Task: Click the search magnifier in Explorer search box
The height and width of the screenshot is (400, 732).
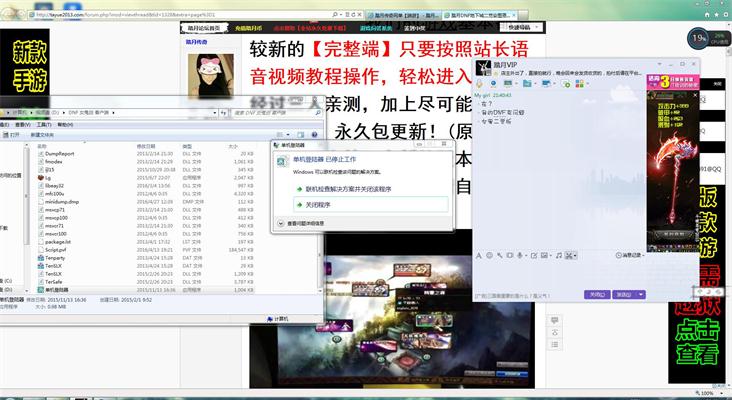Action: tap(318, 112)
